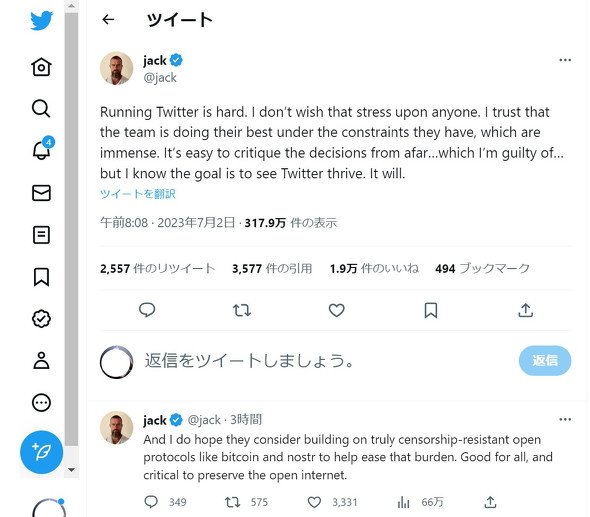The image size is (590, 517).
Task: Bookmark the main tweet from action row
Action: (x=431, y=310)
